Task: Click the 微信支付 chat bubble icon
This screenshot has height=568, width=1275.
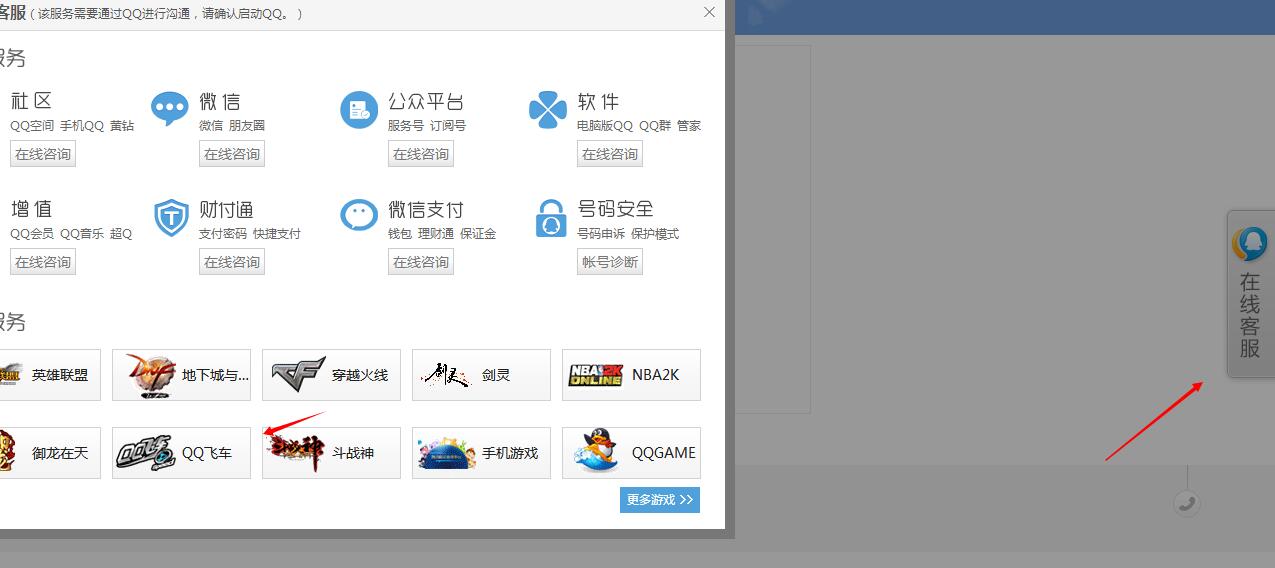Action: point(359,217)
